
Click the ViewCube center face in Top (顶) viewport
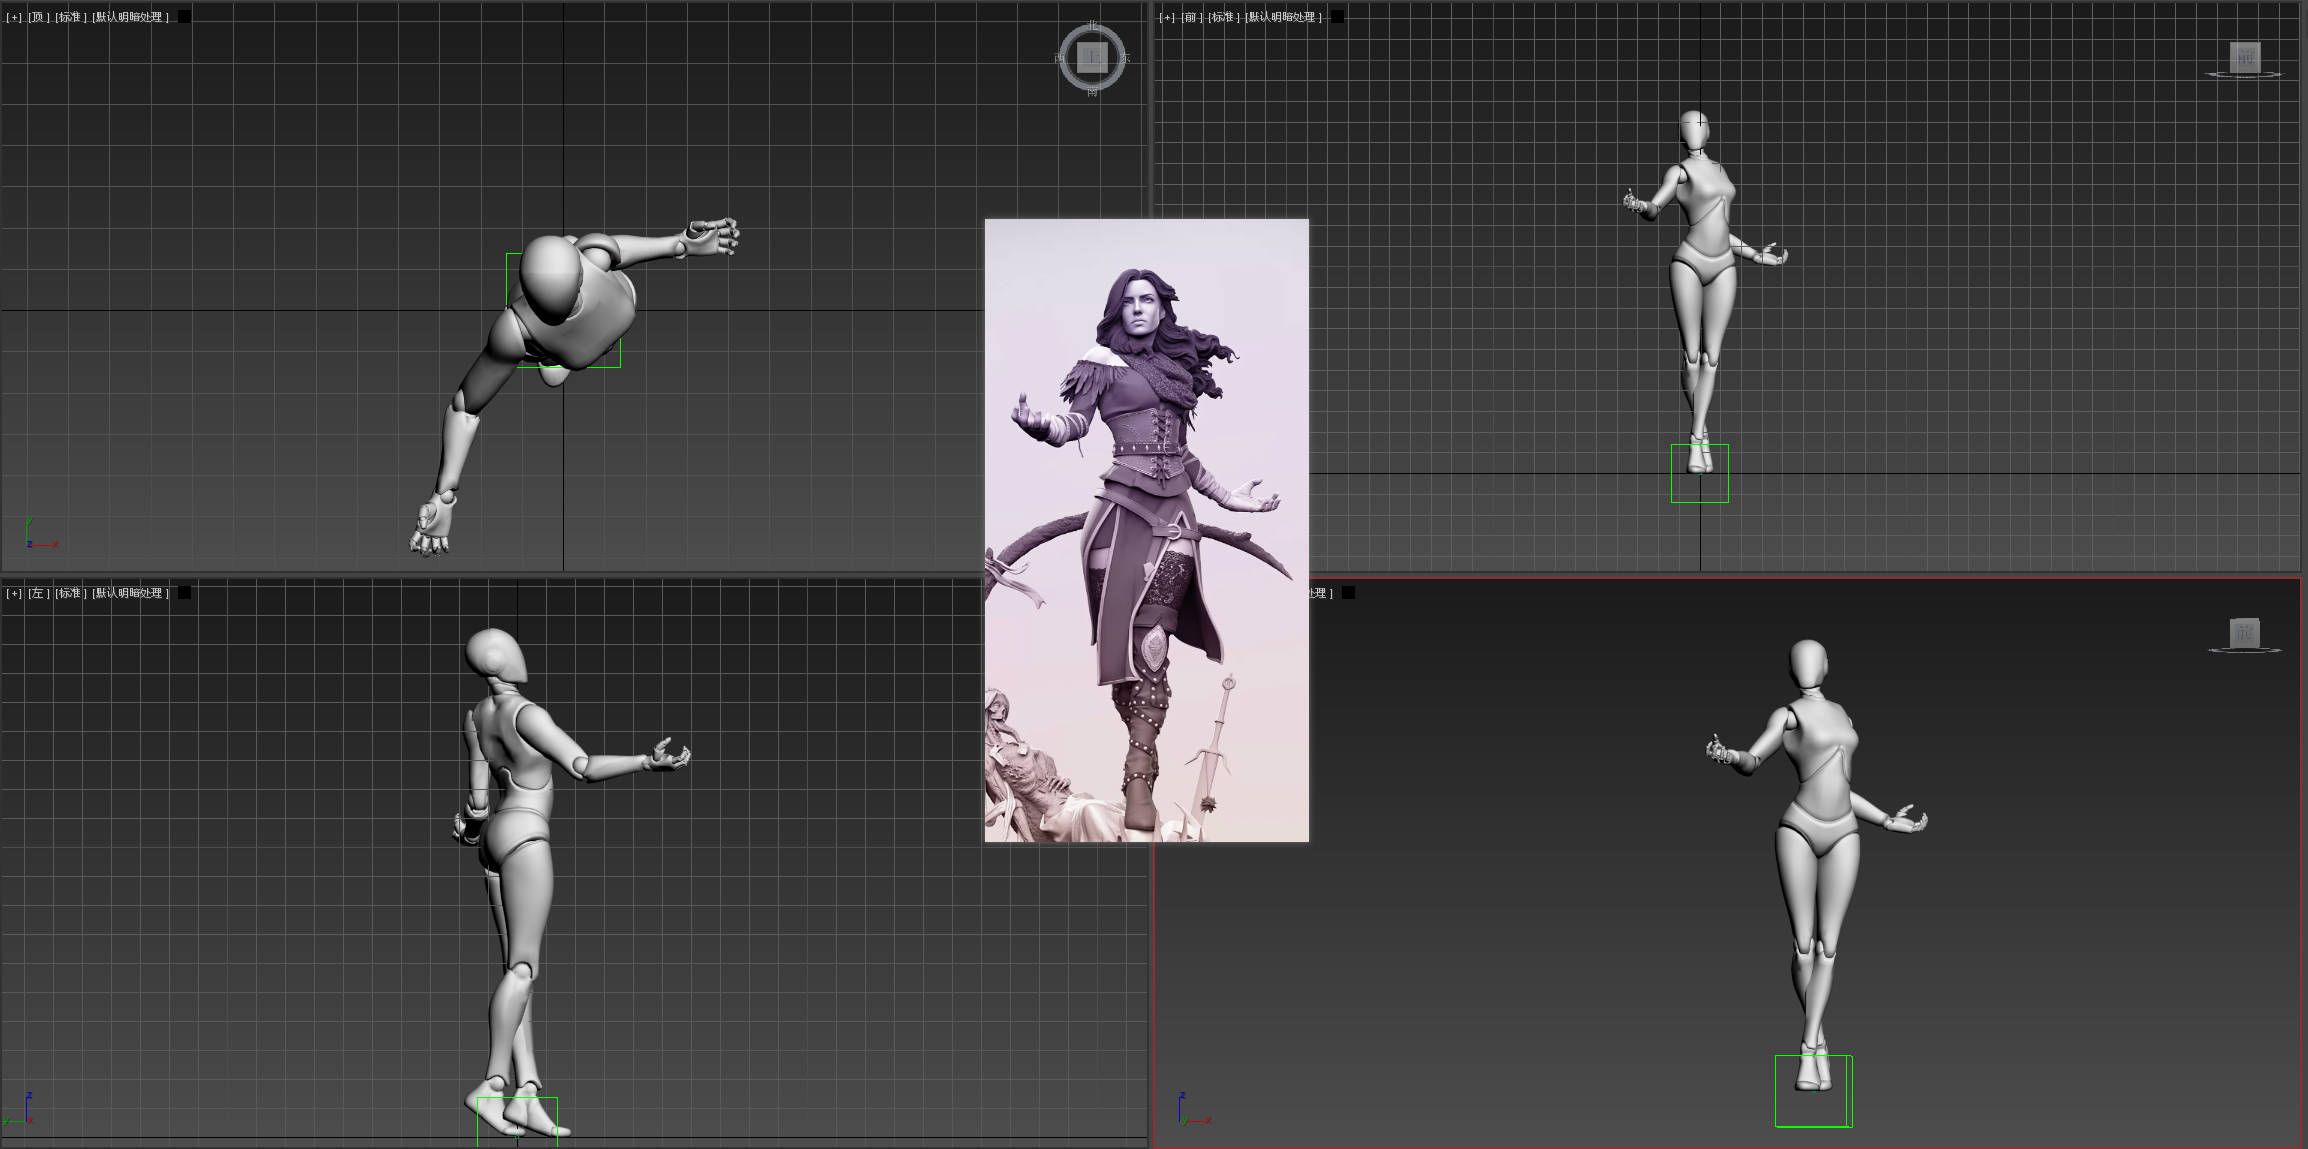pos(1092,57)
